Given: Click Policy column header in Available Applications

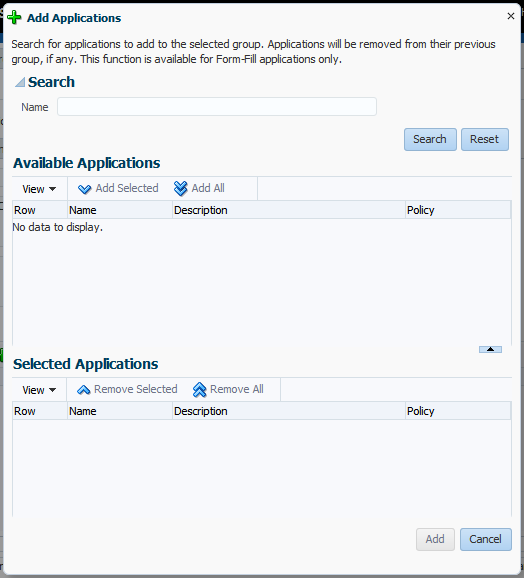Looking at the screenshot, I should pyautogui.click(x=458, y=210).
